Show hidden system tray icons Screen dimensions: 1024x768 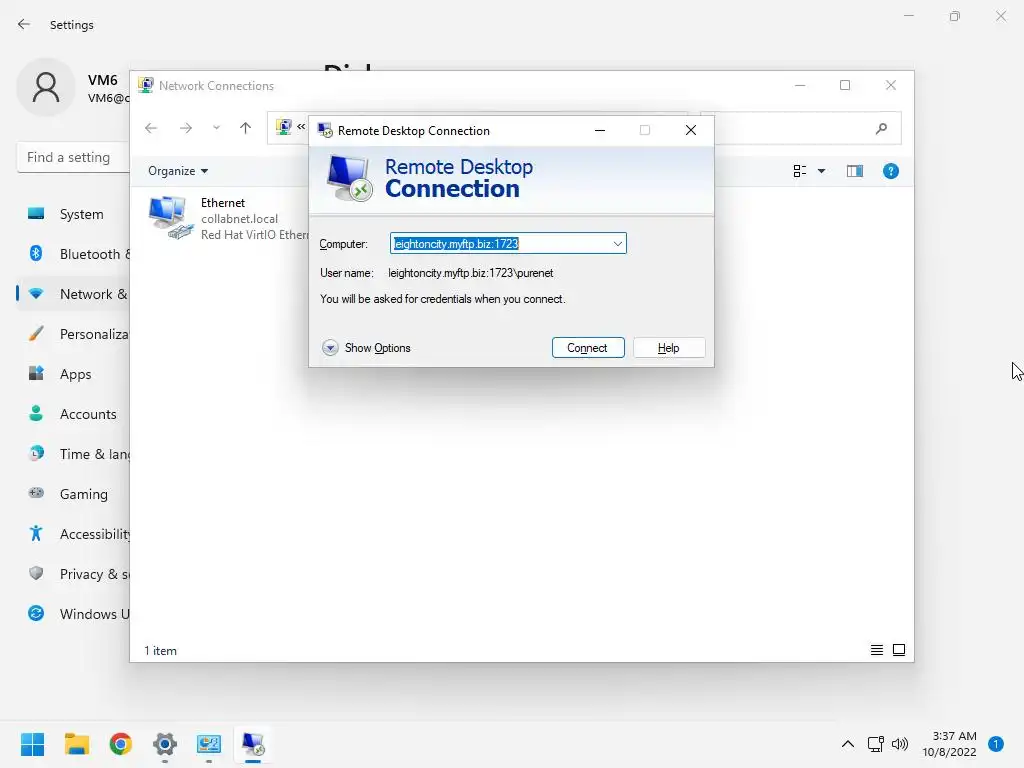tap(848, 744)
